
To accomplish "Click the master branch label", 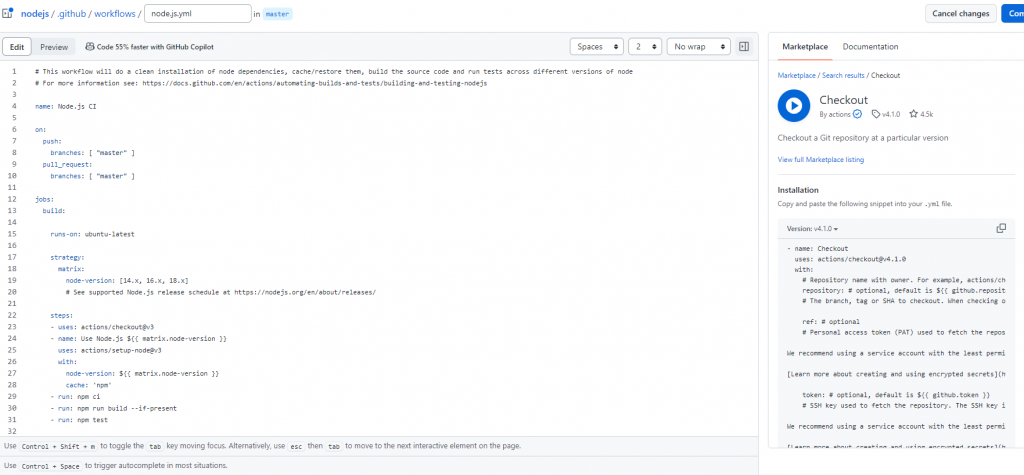I will (x=278, y=14).
